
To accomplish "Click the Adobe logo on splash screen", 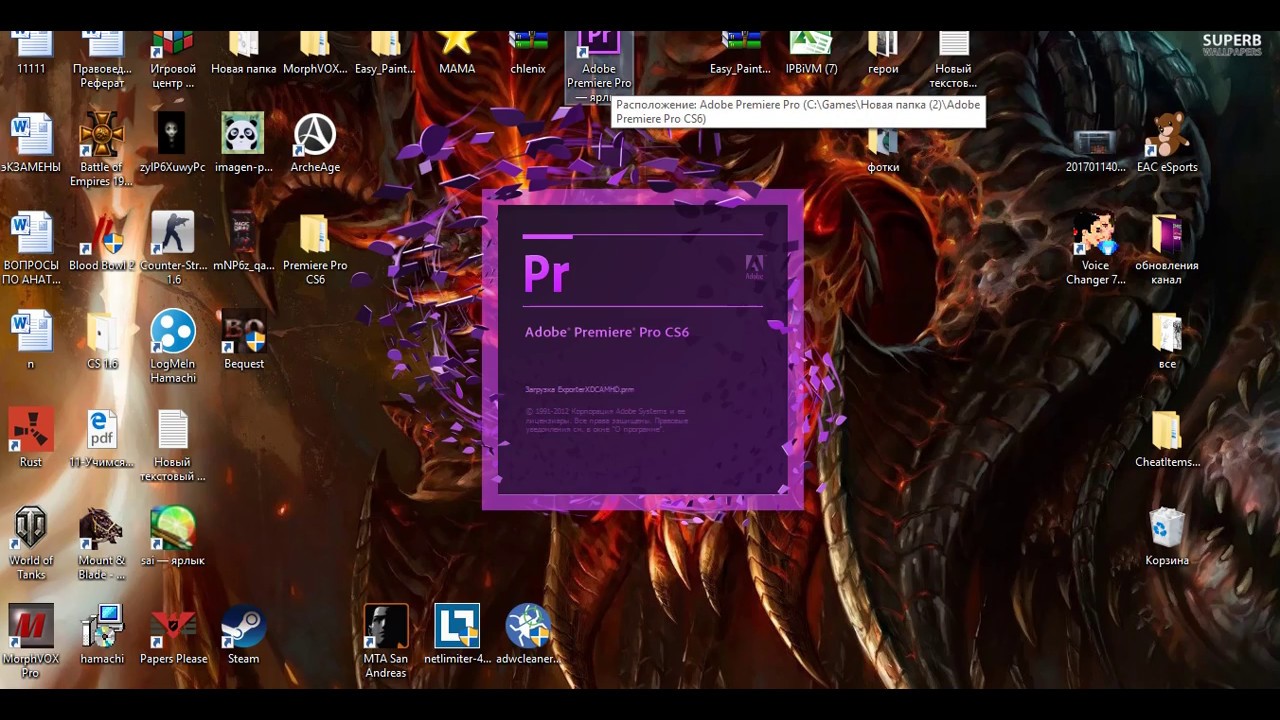I will coord(754,267).
